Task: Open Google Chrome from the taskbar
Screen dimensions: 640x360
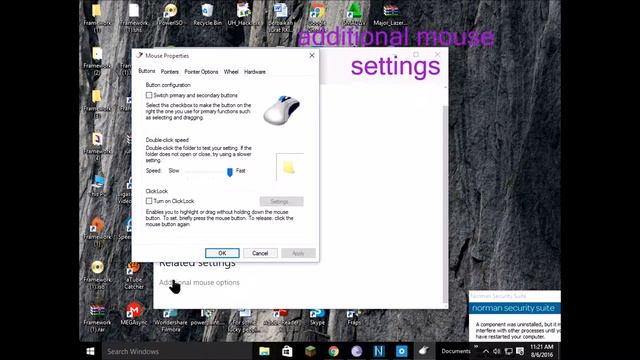Action: [x=333, y=351]
